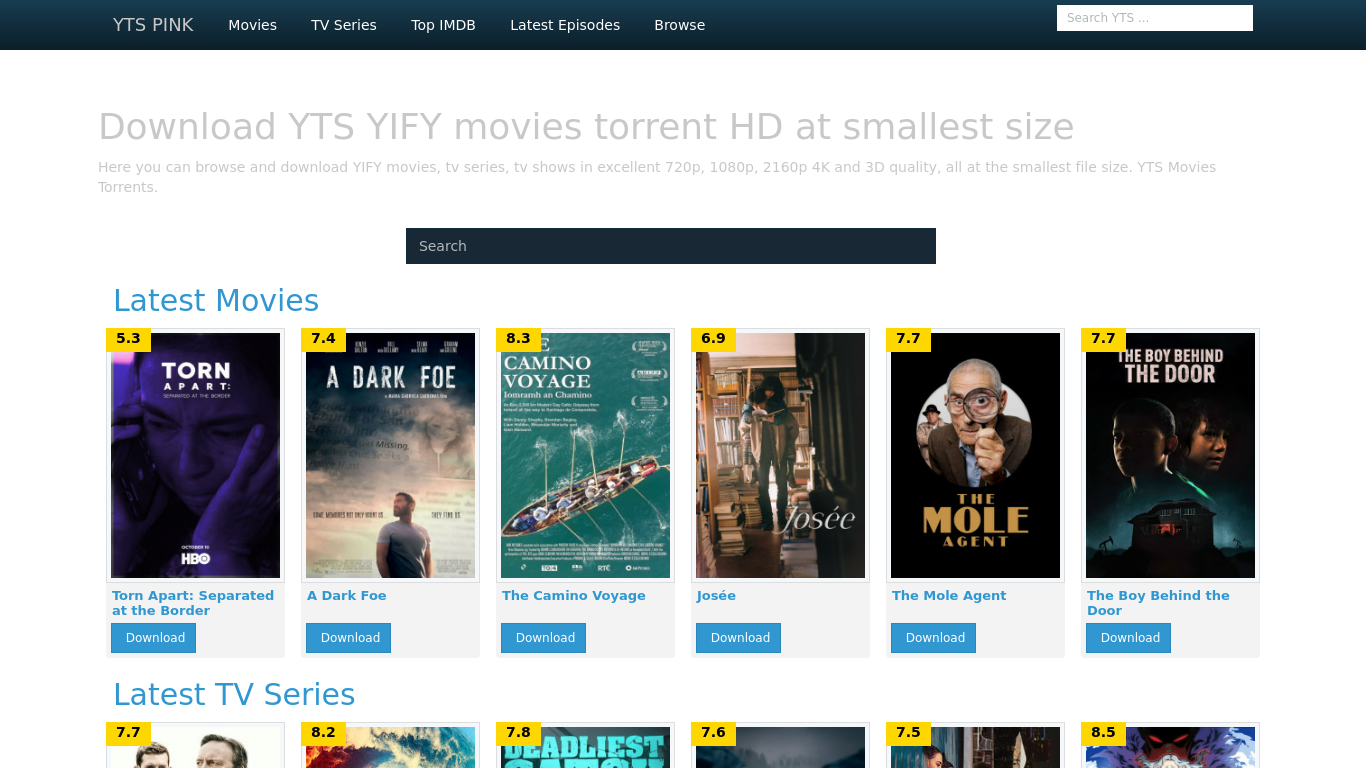Download The Mole Agent
This screenshot has width=1366, height=768.
[934, 638]
